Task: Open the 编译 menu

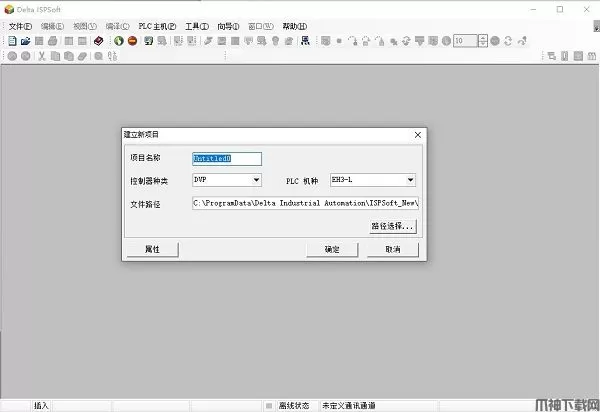Action: pyautogui.click(x=117, y=26)
